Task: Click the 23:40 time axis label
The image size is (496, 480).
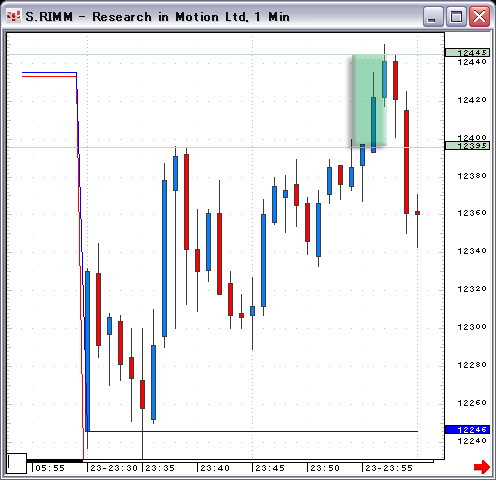Action: (x=215, y=468)
